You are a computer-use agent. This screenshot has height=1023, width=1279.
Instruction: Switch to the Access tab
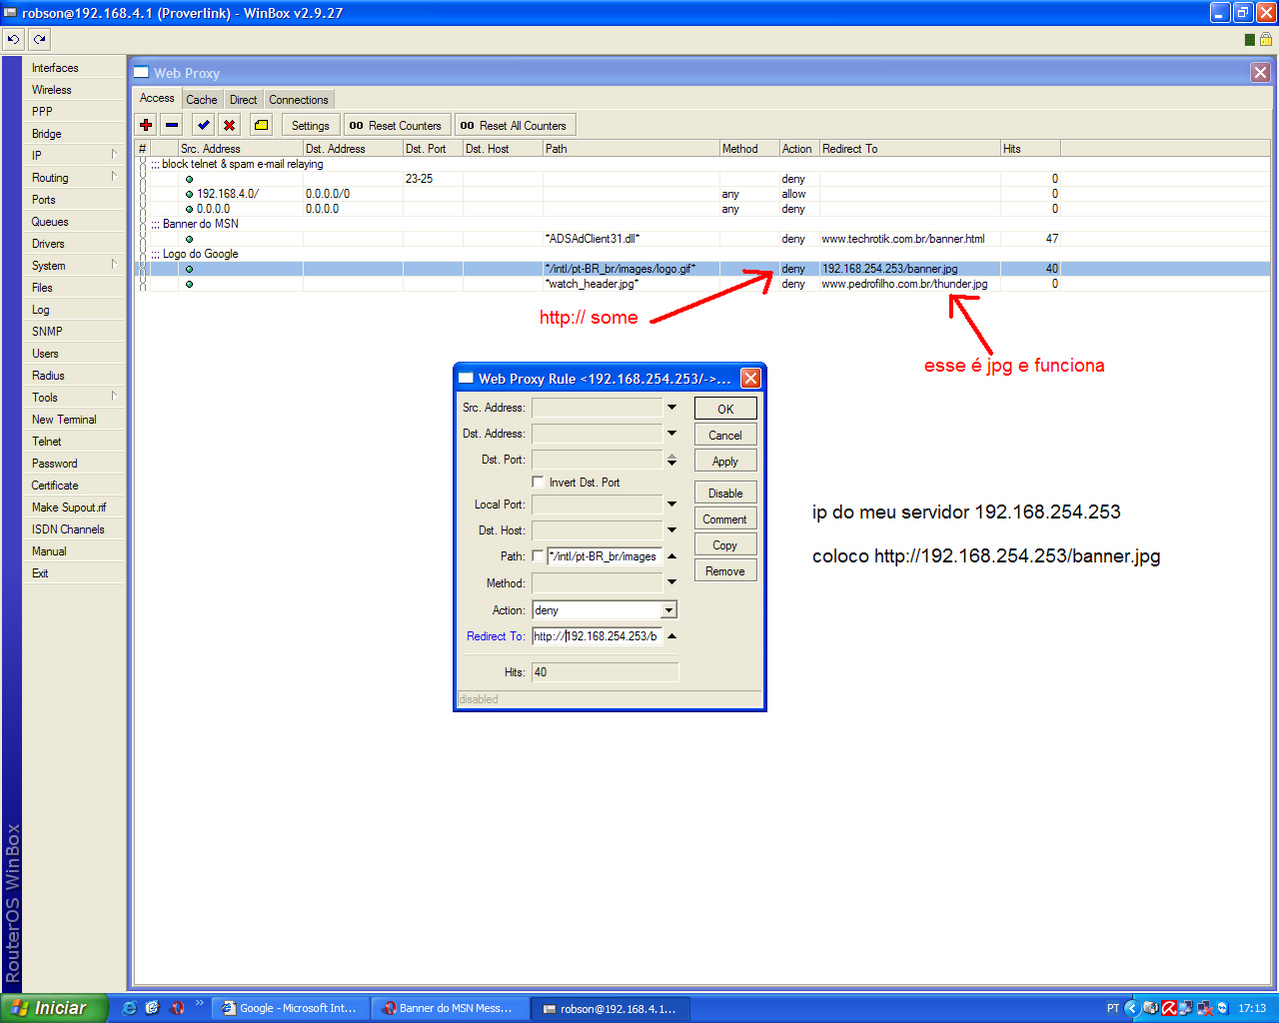tap(157, 98)
